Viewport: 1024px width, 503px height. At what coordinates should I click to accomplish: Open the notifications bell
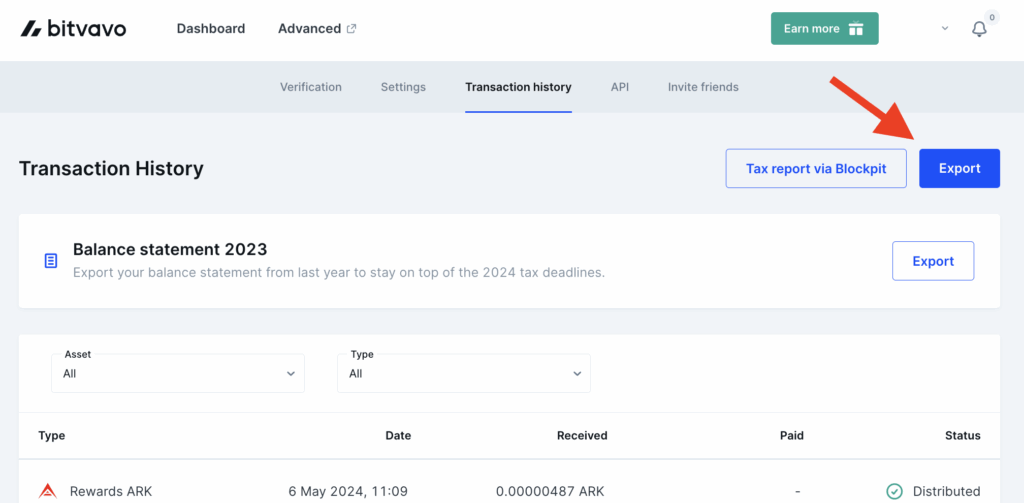pos(979,29)
